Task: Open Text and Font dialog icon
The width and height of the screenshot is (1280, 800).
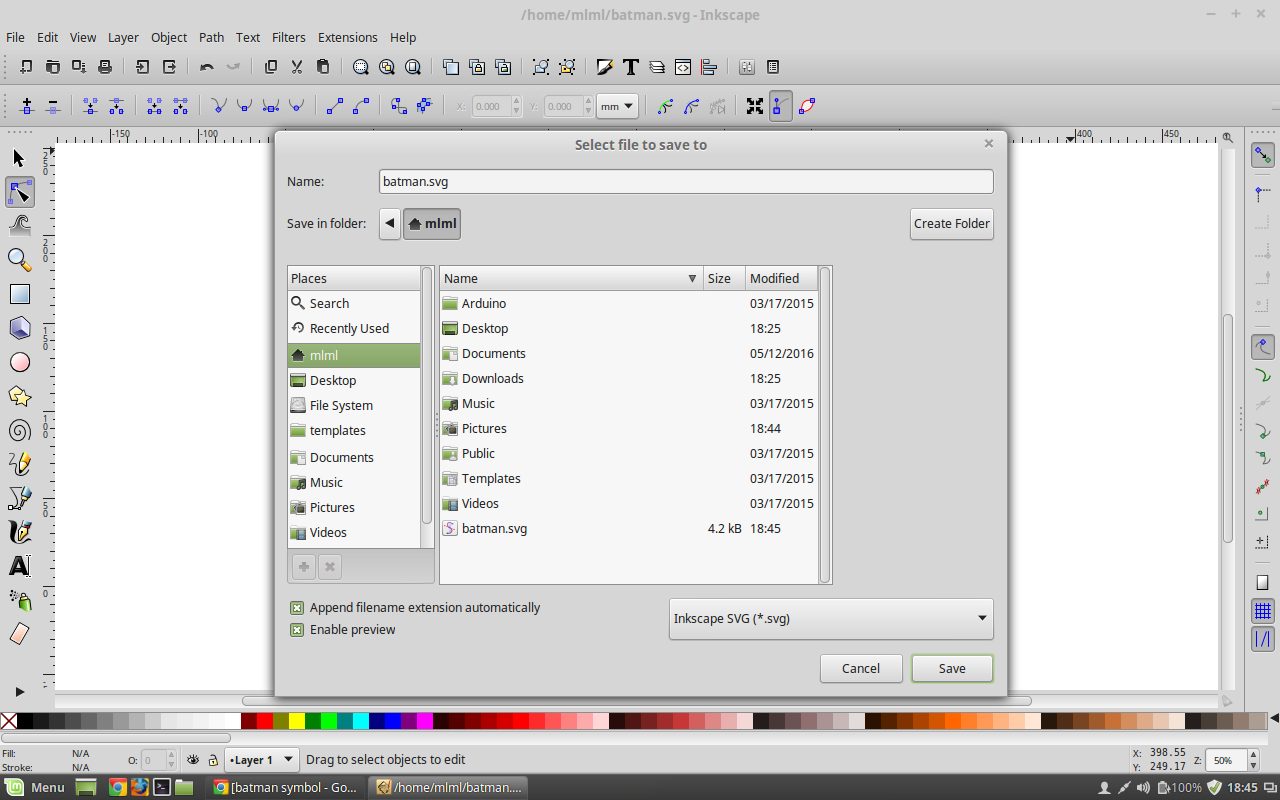Action: tap(631, 67)
